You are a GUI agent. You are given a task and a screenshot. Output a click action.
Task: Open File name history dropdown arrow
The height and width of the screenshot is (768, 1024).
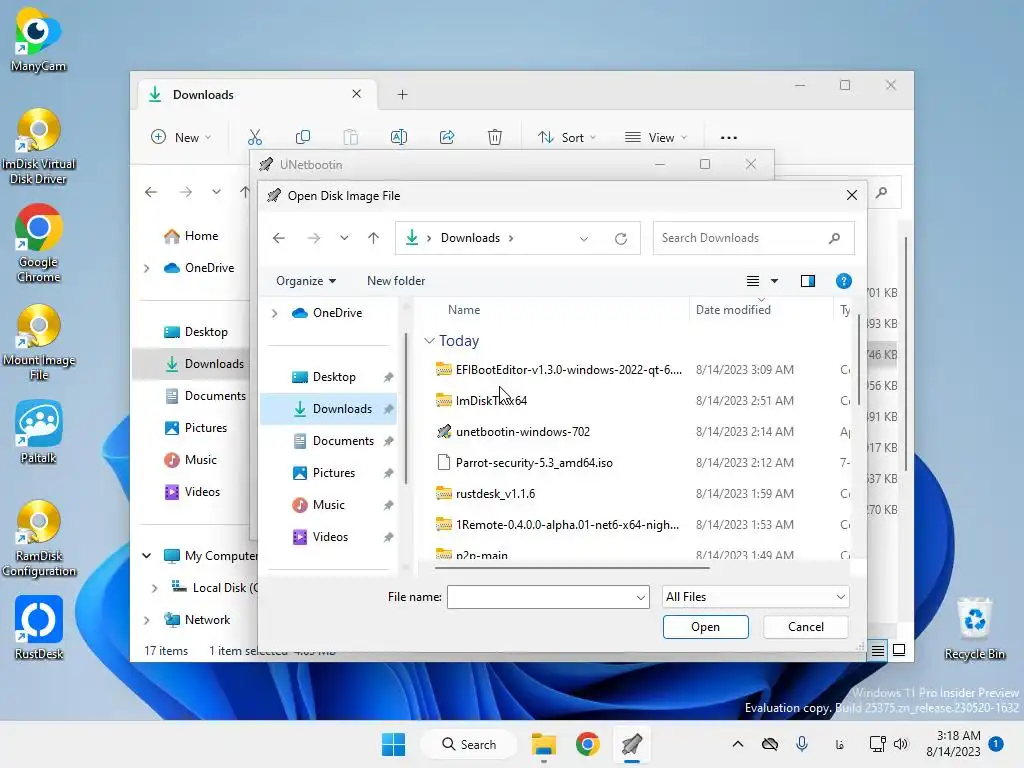[x=641, y=597]
